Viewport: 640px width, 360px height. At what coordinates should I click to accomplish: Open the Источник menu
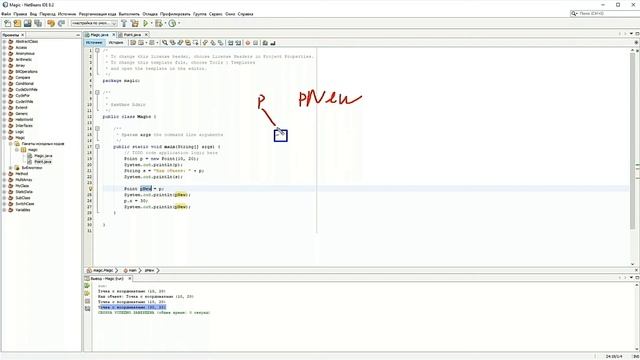pyautogui.click(x=67, y=14)
